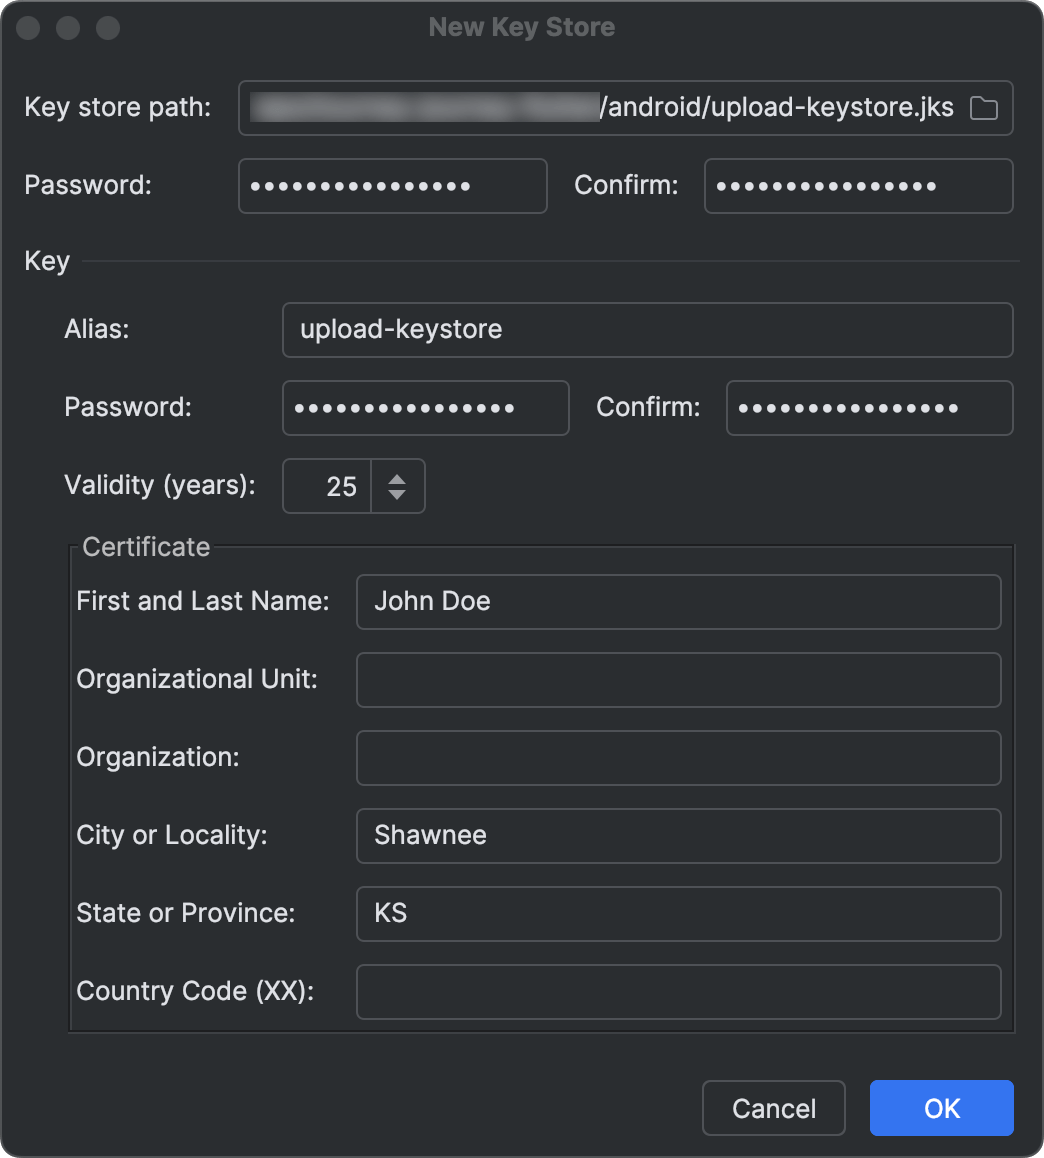This screenshot has width=1044, height=1158.
Task: Confirm with the OK button
Action: (941, 1108)
